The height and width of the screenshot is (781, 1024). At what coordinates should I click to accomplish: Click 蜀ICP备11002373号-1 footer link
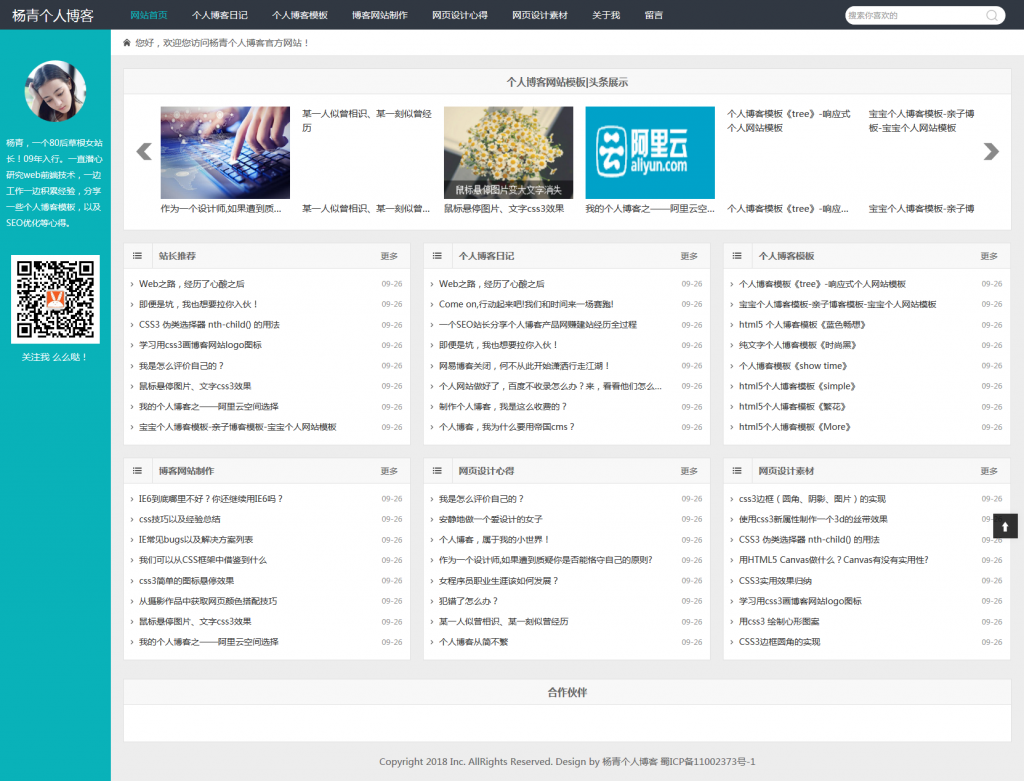(708, 761)
